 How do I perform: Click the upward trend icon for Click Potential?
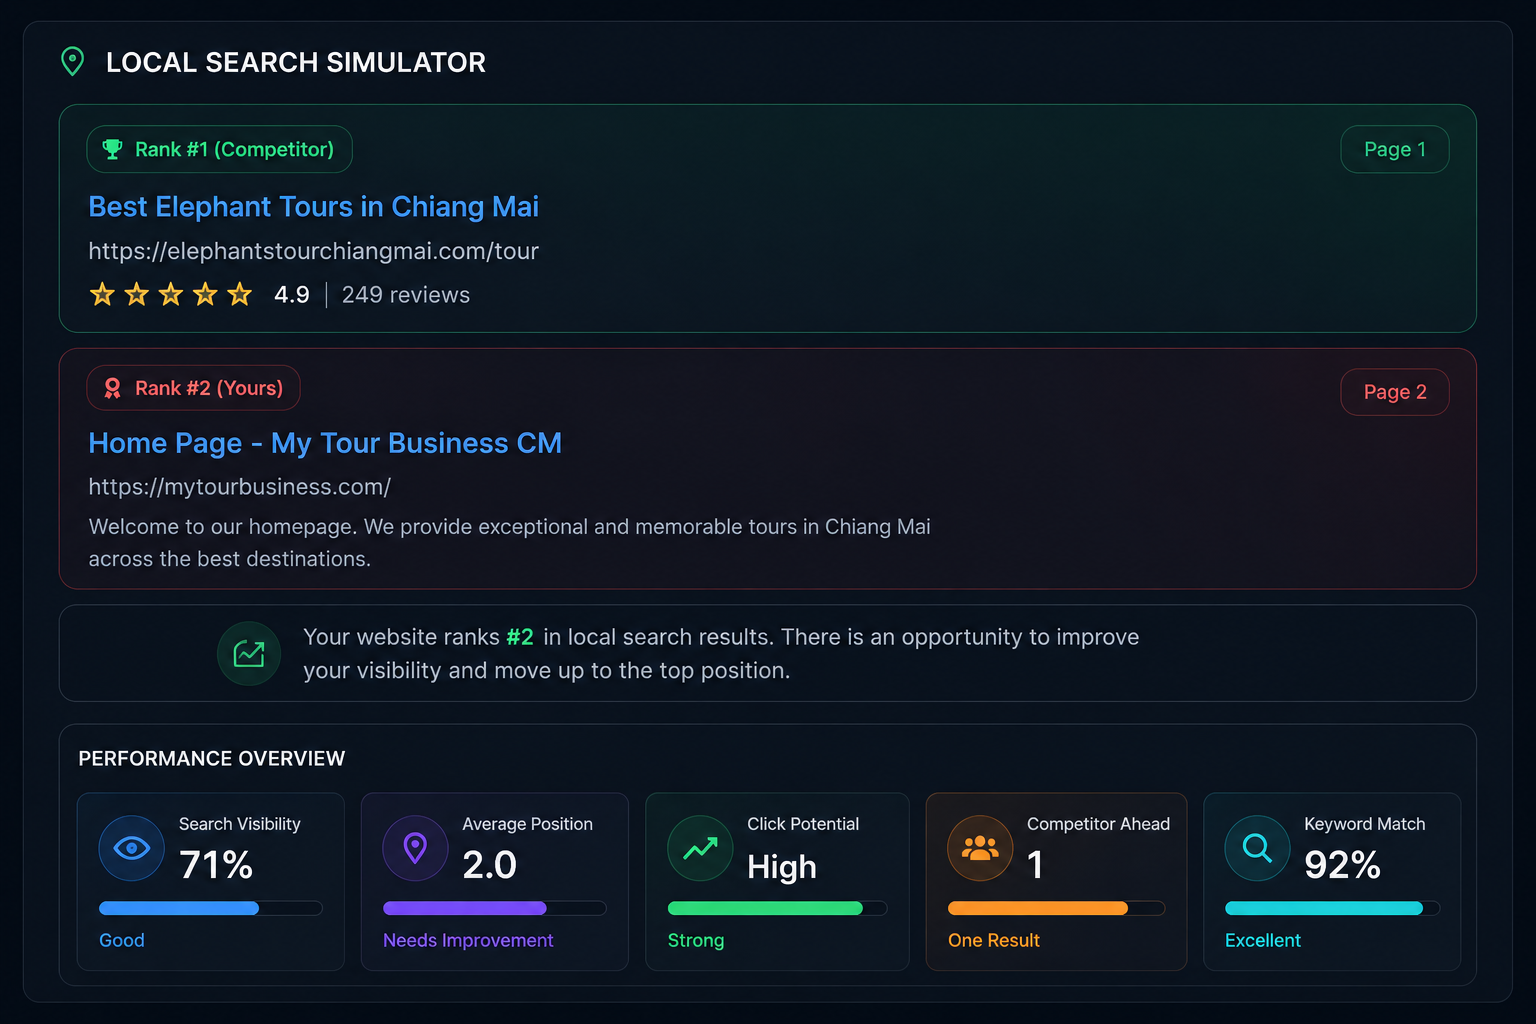coord(700,848)
